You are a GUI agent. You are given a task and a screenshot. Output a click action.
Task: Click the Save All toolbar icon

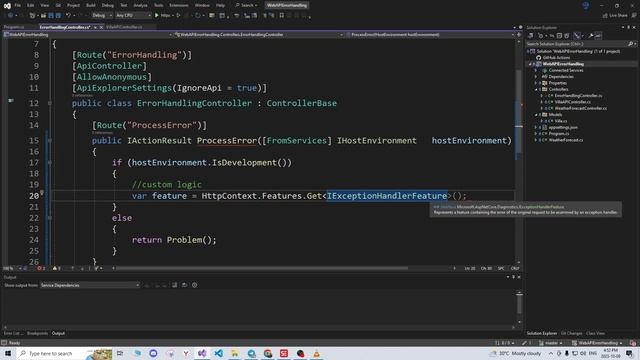[58, 16]
